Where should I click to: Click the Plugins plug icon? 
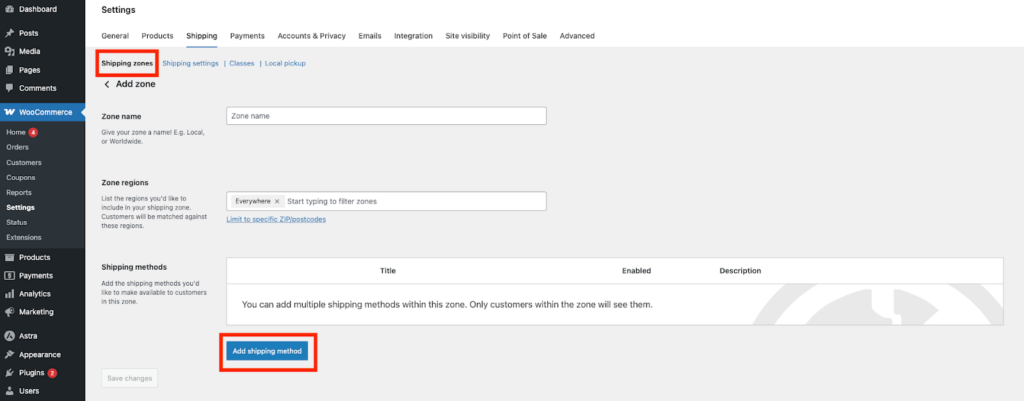tap(10, 373)
